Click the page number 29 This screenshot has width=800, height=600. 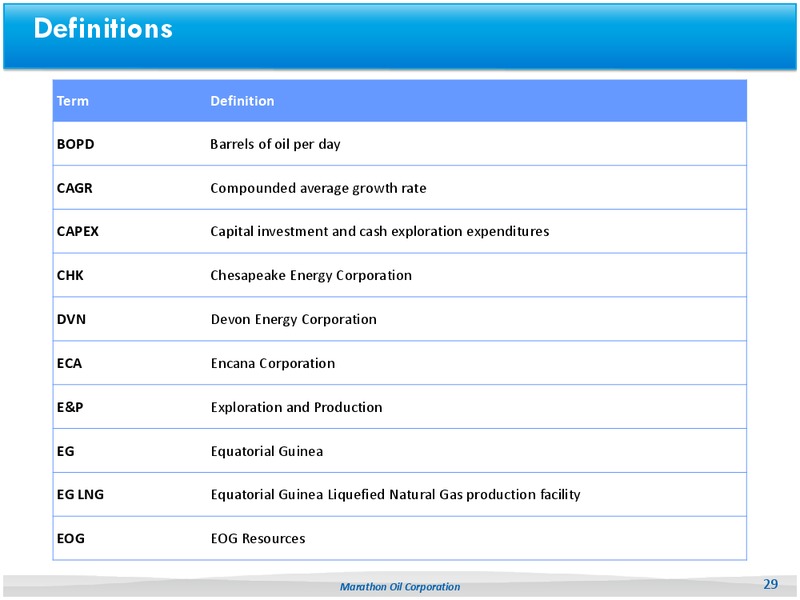[770, 584]
